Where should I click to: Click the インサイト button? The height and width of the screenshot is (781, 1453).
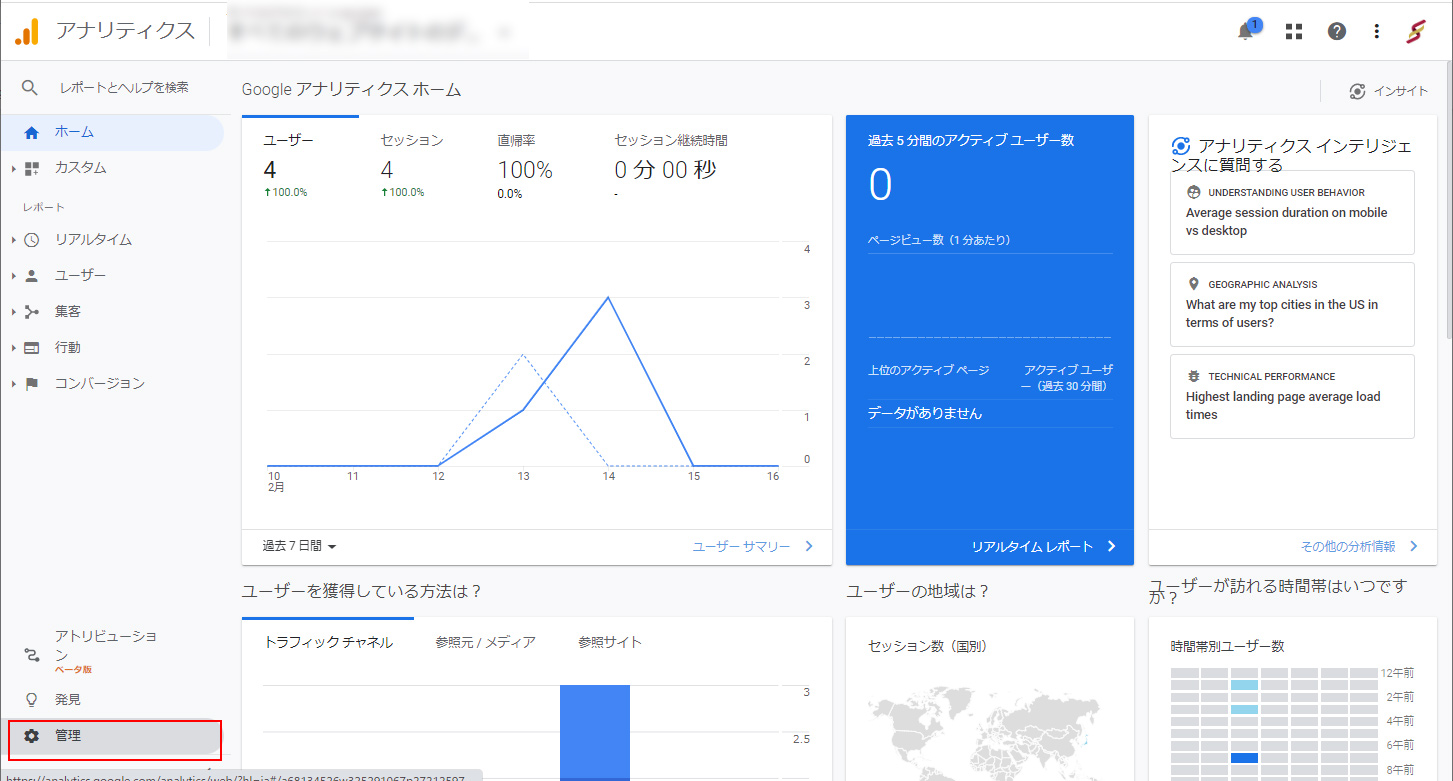(x=1388, y=91)
